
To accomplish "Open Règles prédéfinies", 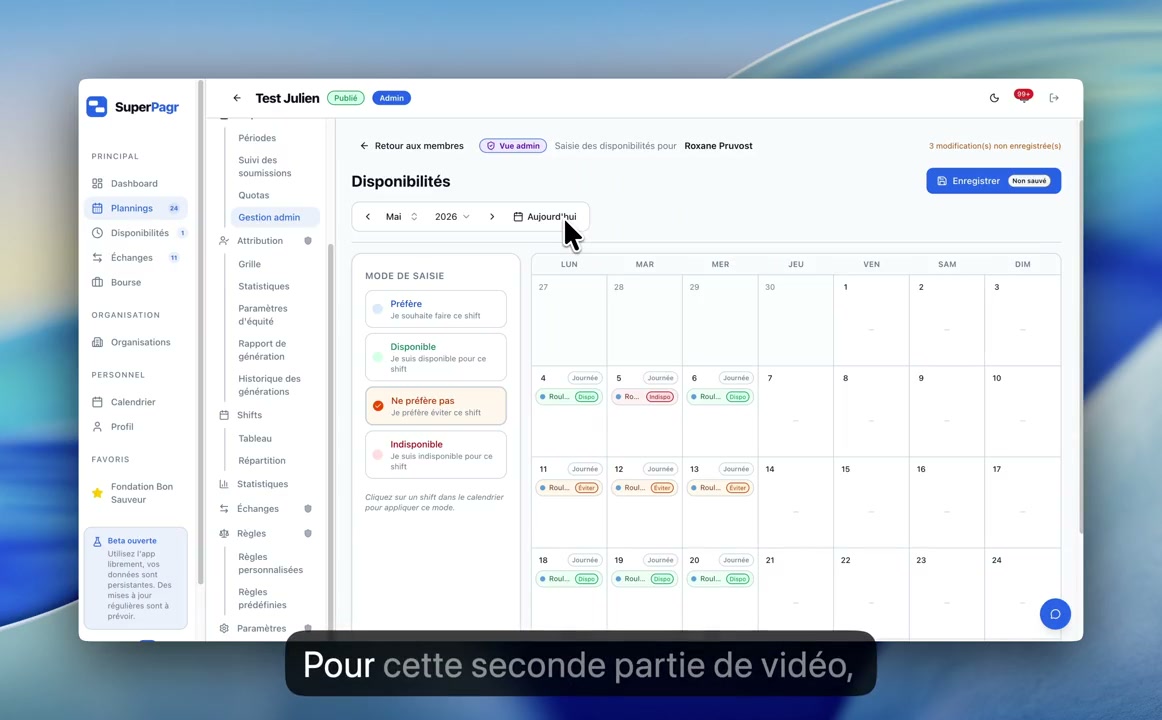I will (262, 599).
